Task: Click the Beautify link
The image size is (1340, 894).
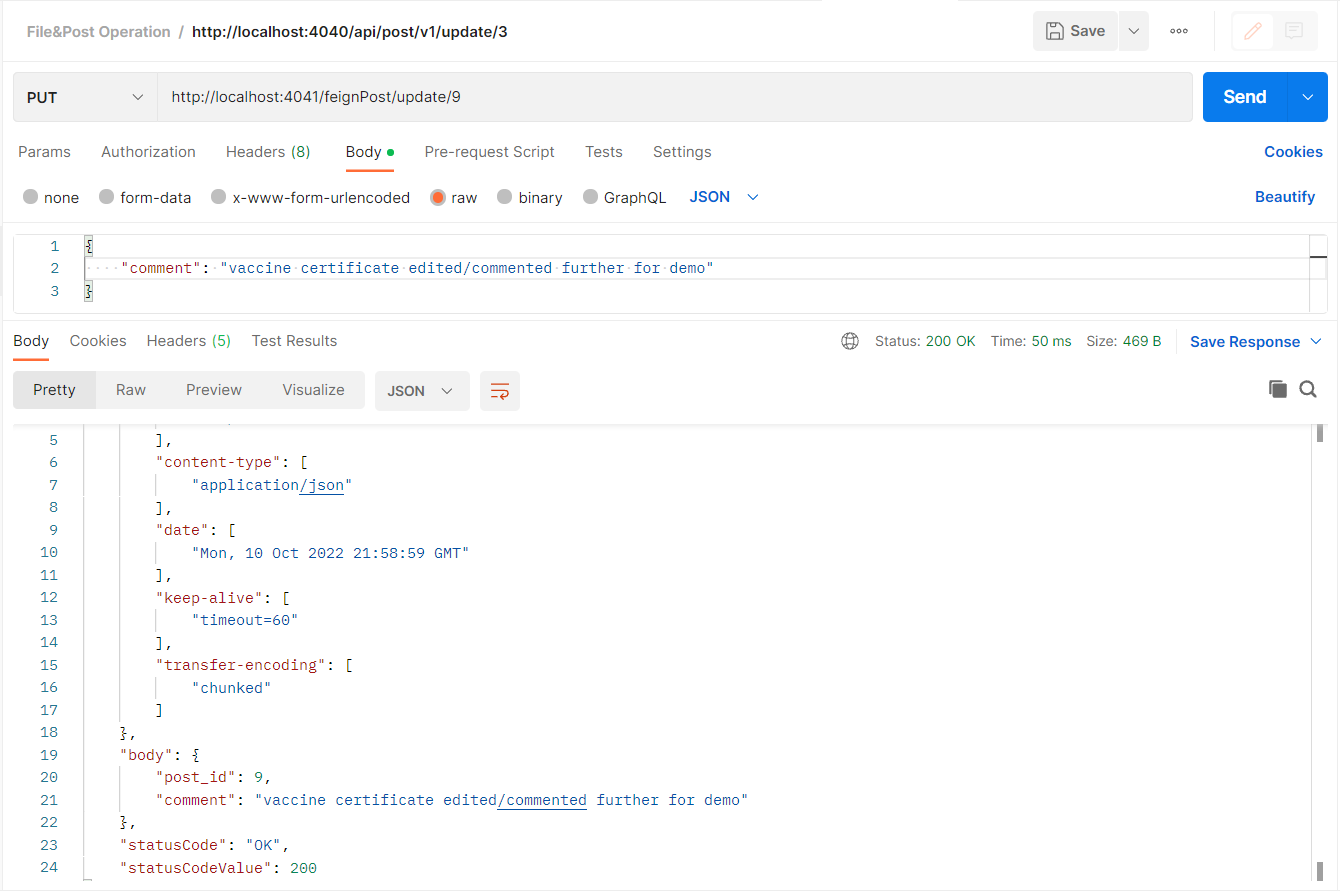Action: click(x=1285, y=197)
